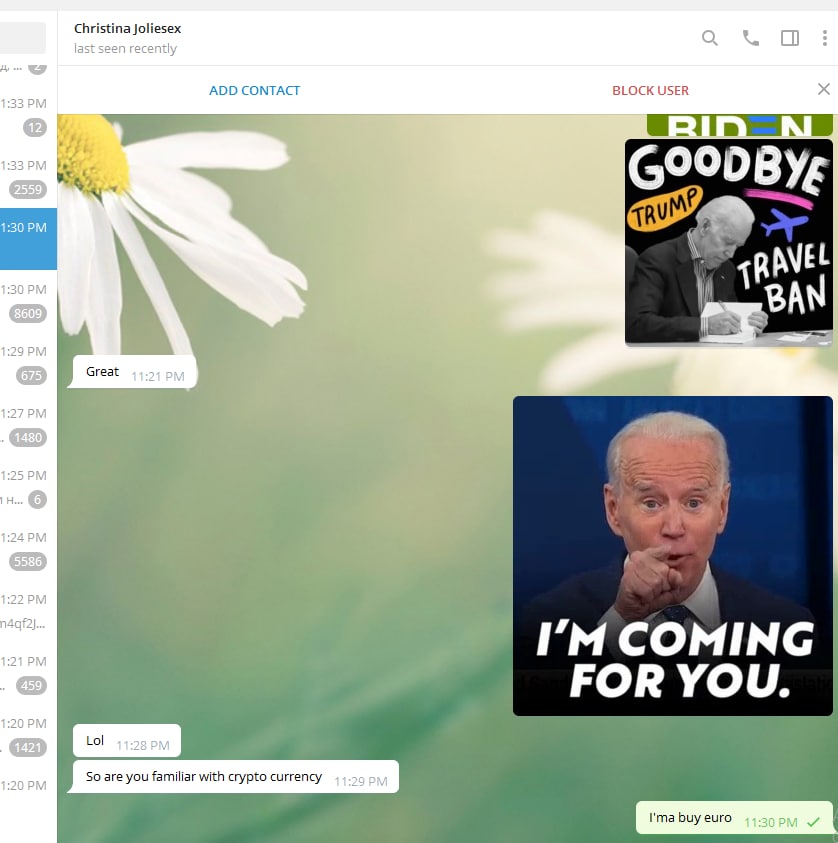The width and height of the screenshot is (838, 843).
Task: Click the 11:30 PM sent checkmark
Action: tap(813, 822)
